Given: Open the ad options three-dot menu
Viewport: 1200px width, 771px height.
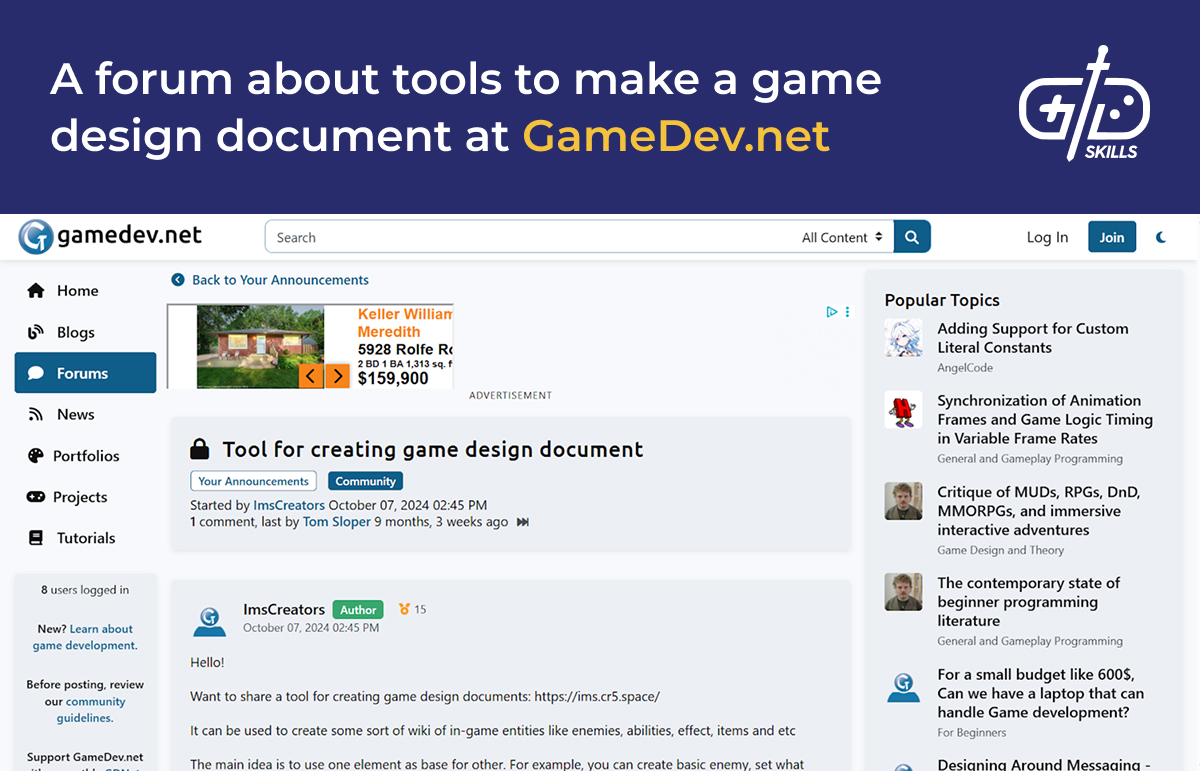Looking at the screenshot, I should pyautogui.click(x=847, y=312).
